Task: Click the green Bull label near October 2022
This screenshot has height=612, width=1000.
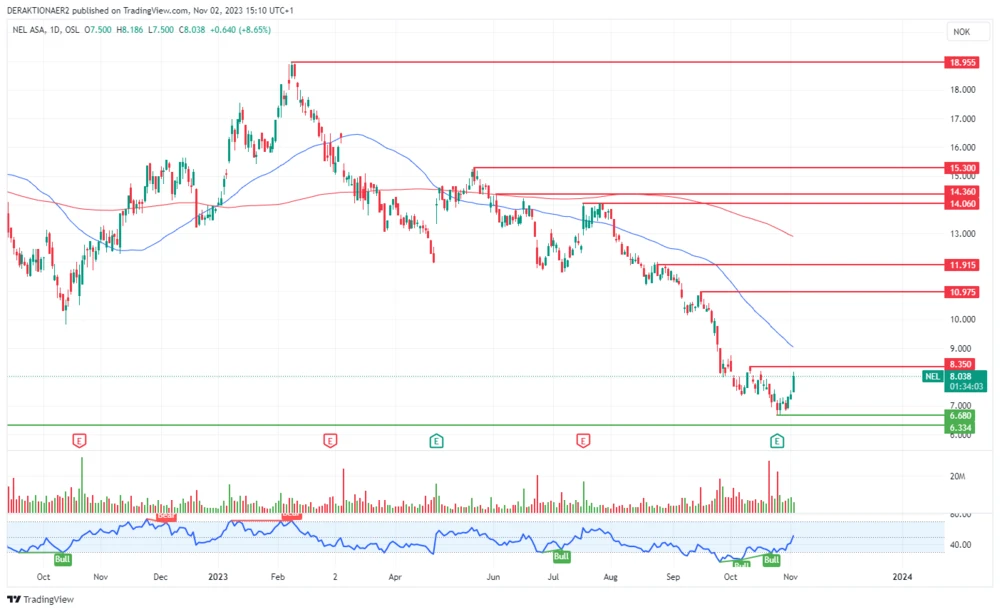Action: pyautogui.click(x=62, y=560)
